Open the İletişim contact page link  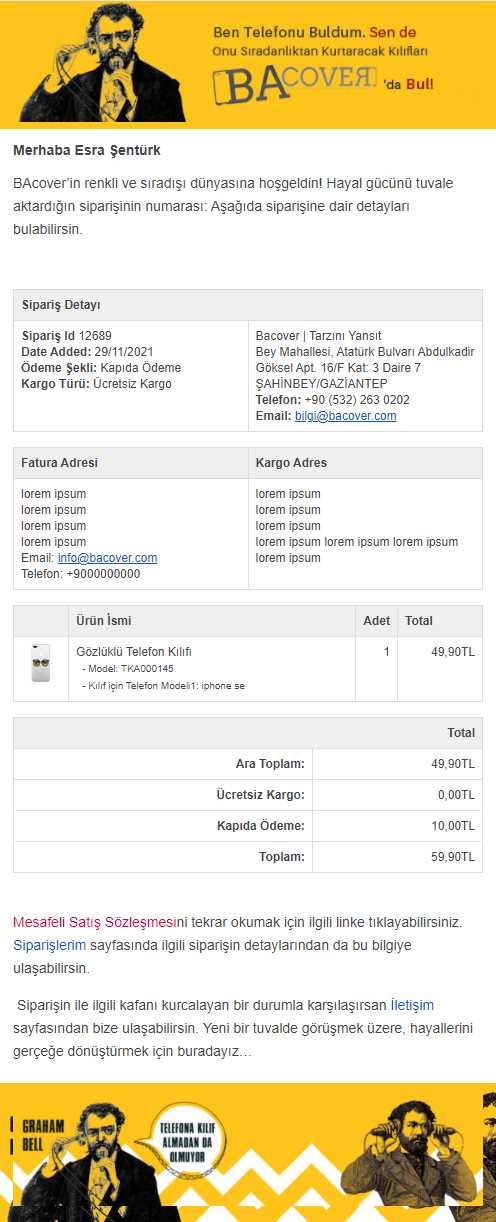tap(412, 1004)
